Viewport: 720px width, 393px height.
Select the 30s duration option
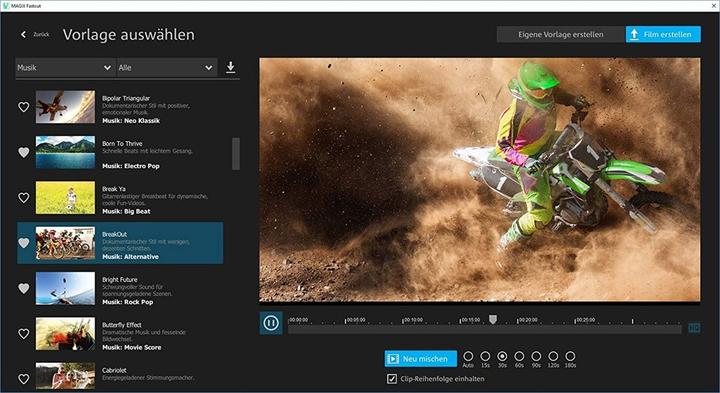point(502,356)
